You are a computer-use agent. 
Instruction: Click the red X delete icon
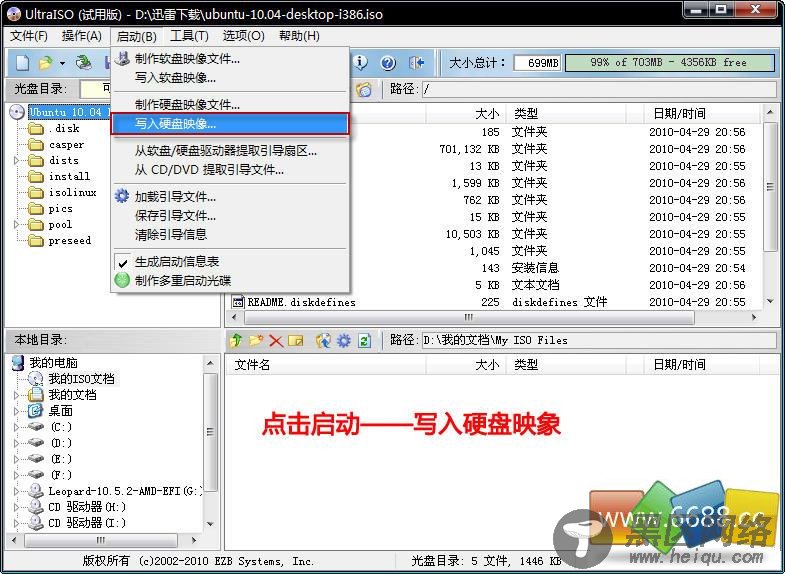[276, 341]
